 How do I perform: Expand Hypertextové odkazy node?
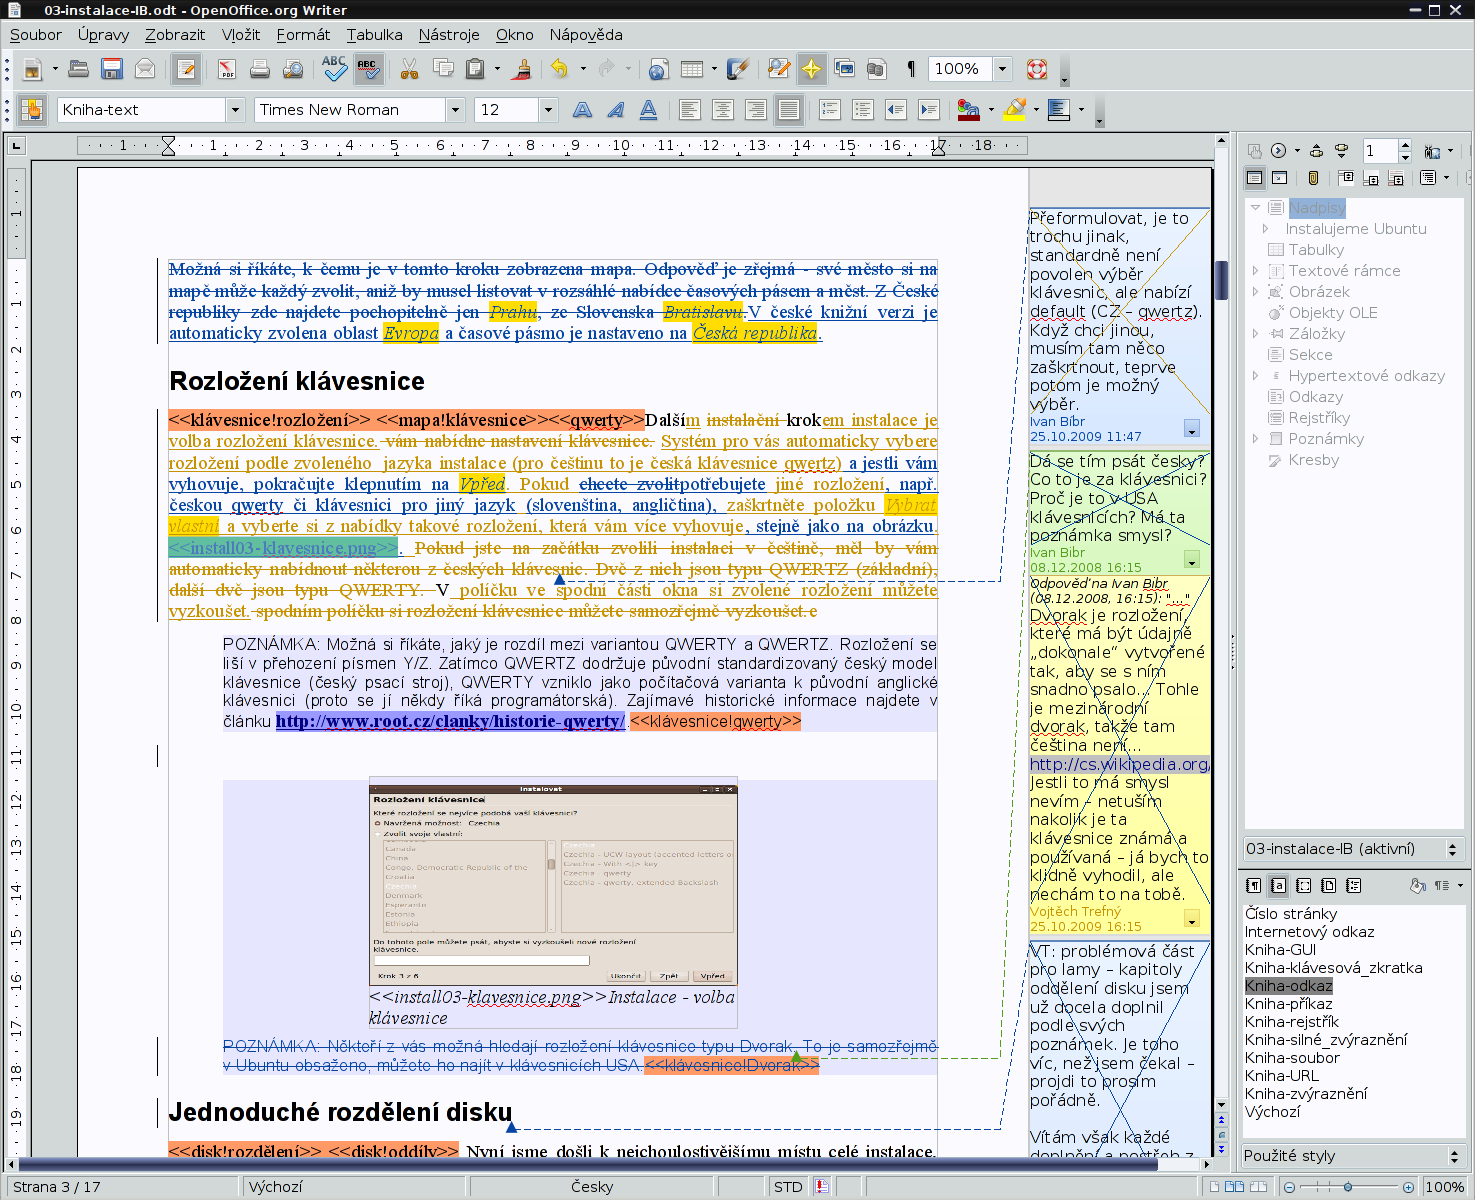[x=1255, y=376]
